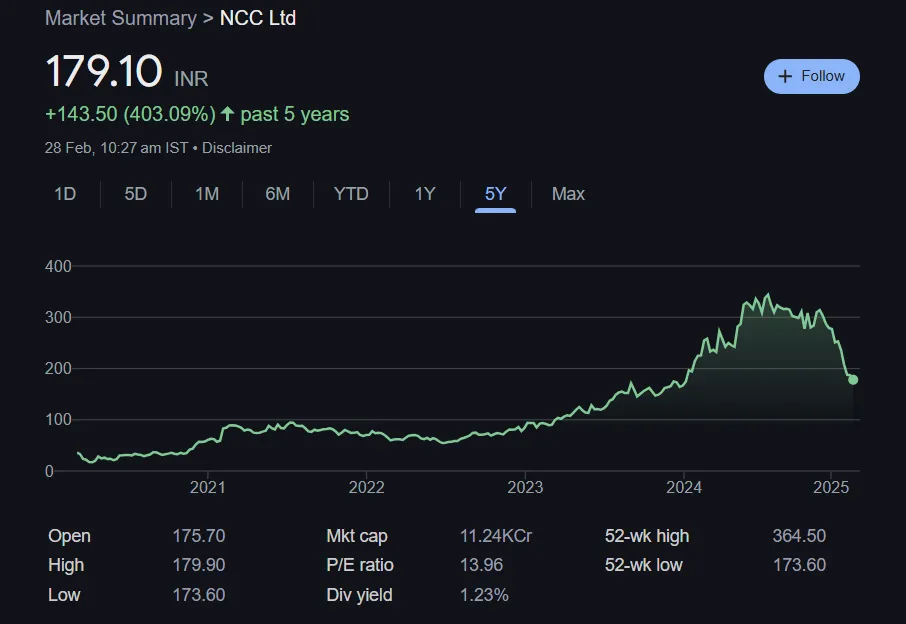This screenshot has width=906, height=624.
Task: Click the 2025 x-axis label
Action: 831,487
